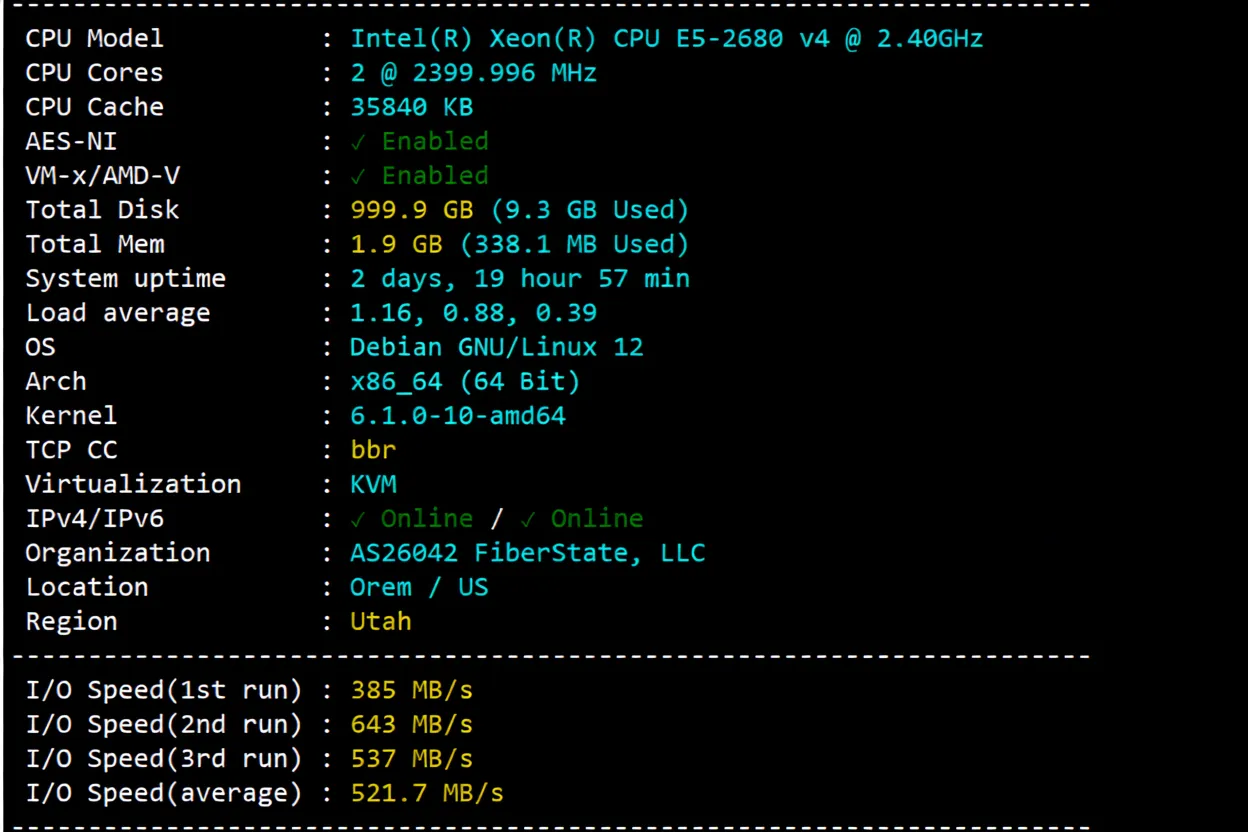Select the OS value Debian GNU/Linux 12

496,347
